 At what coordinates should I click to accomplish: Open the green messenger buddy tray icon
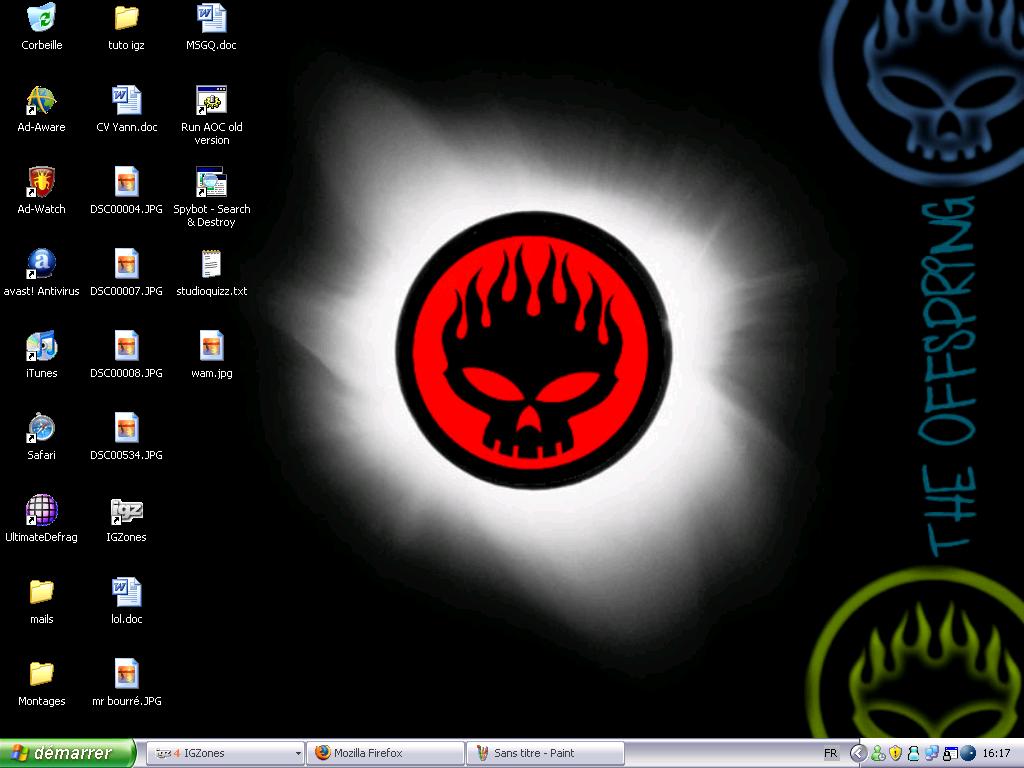[x=878, y=753]
